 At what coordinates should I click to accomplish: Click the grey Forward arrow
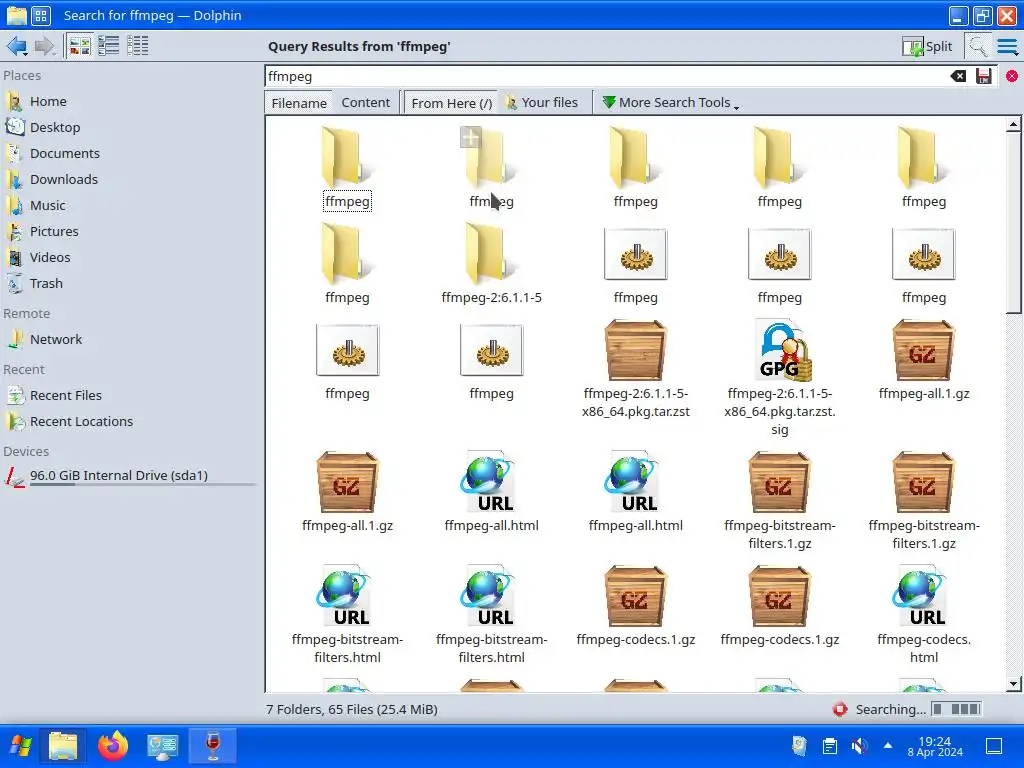coord(44,46)
